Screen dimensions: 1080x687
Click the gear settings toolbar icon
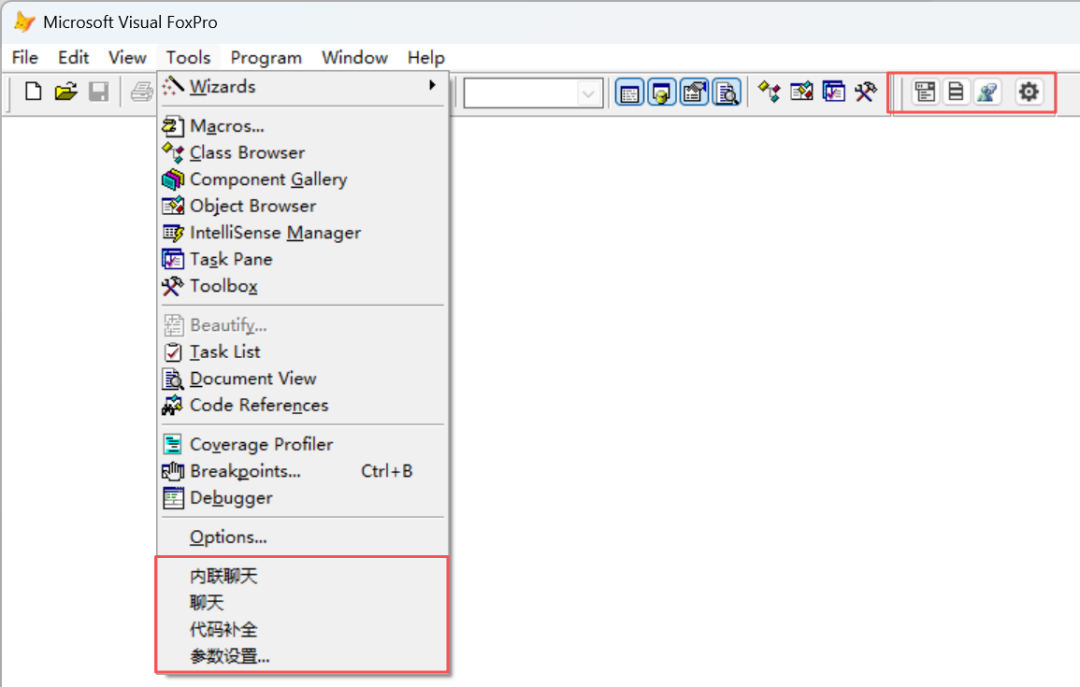click(x=1028, y=92)
